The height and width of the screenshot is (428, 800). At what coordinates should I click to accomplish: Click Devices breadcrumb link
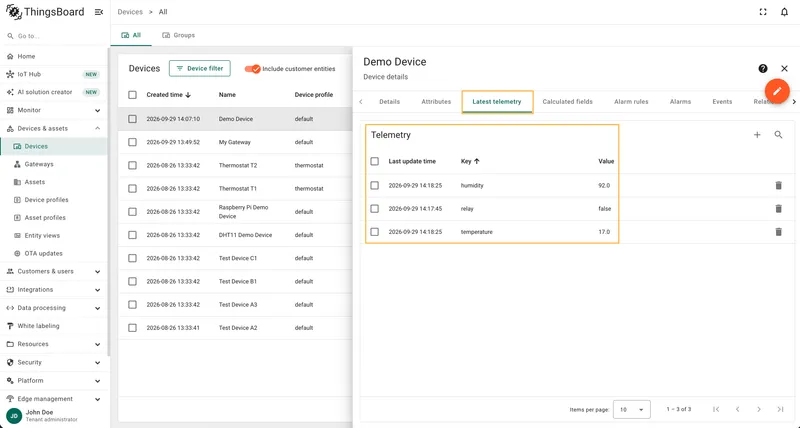click(130, 12)
